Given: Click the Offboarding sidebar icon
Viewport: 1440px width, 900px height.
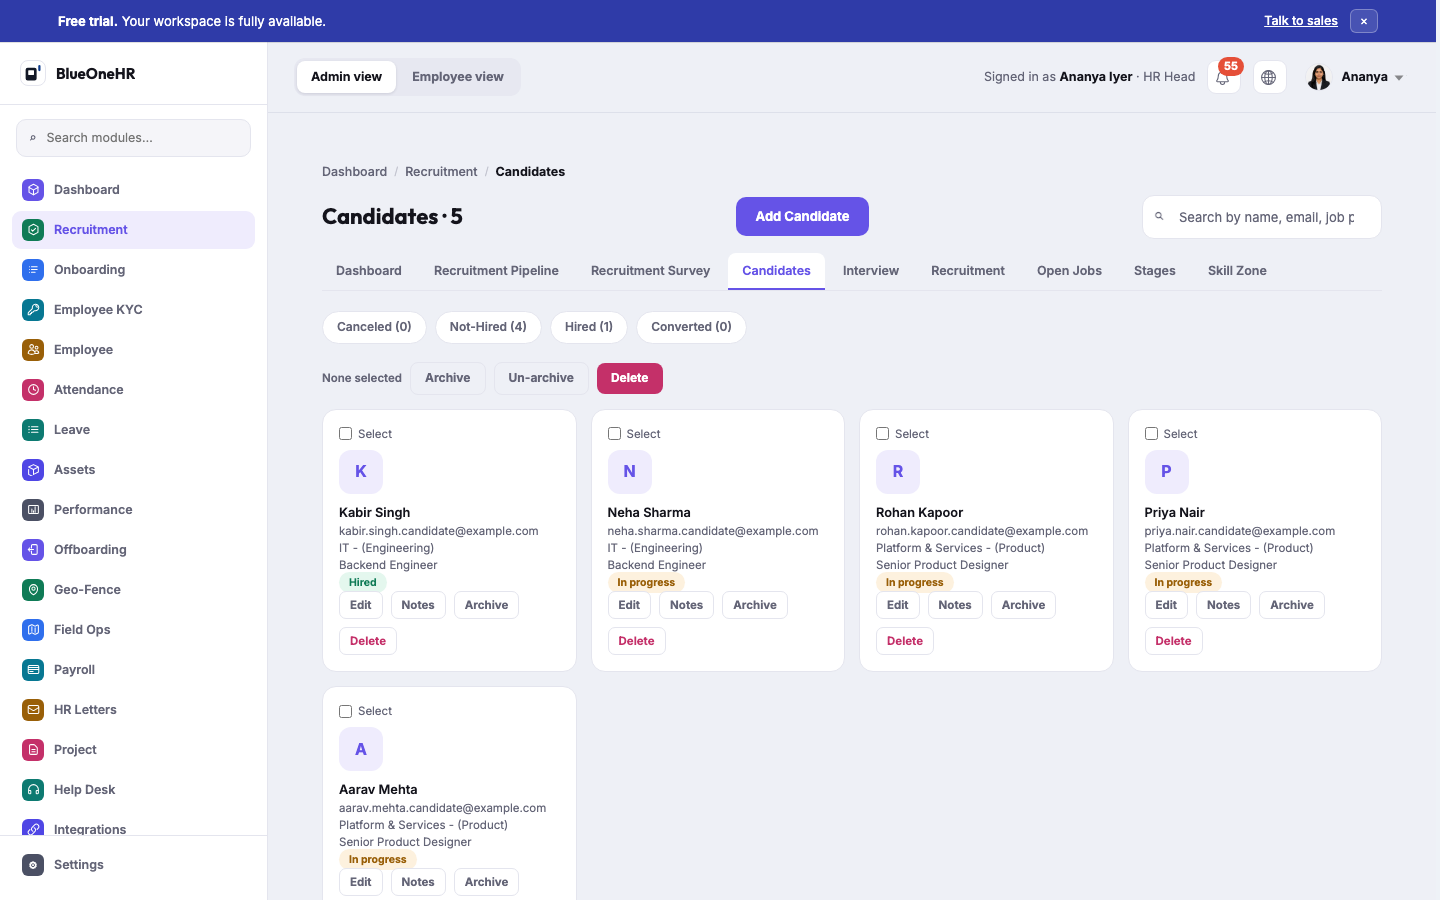Looking at the screenshot, I should click(x=33, y=550).
